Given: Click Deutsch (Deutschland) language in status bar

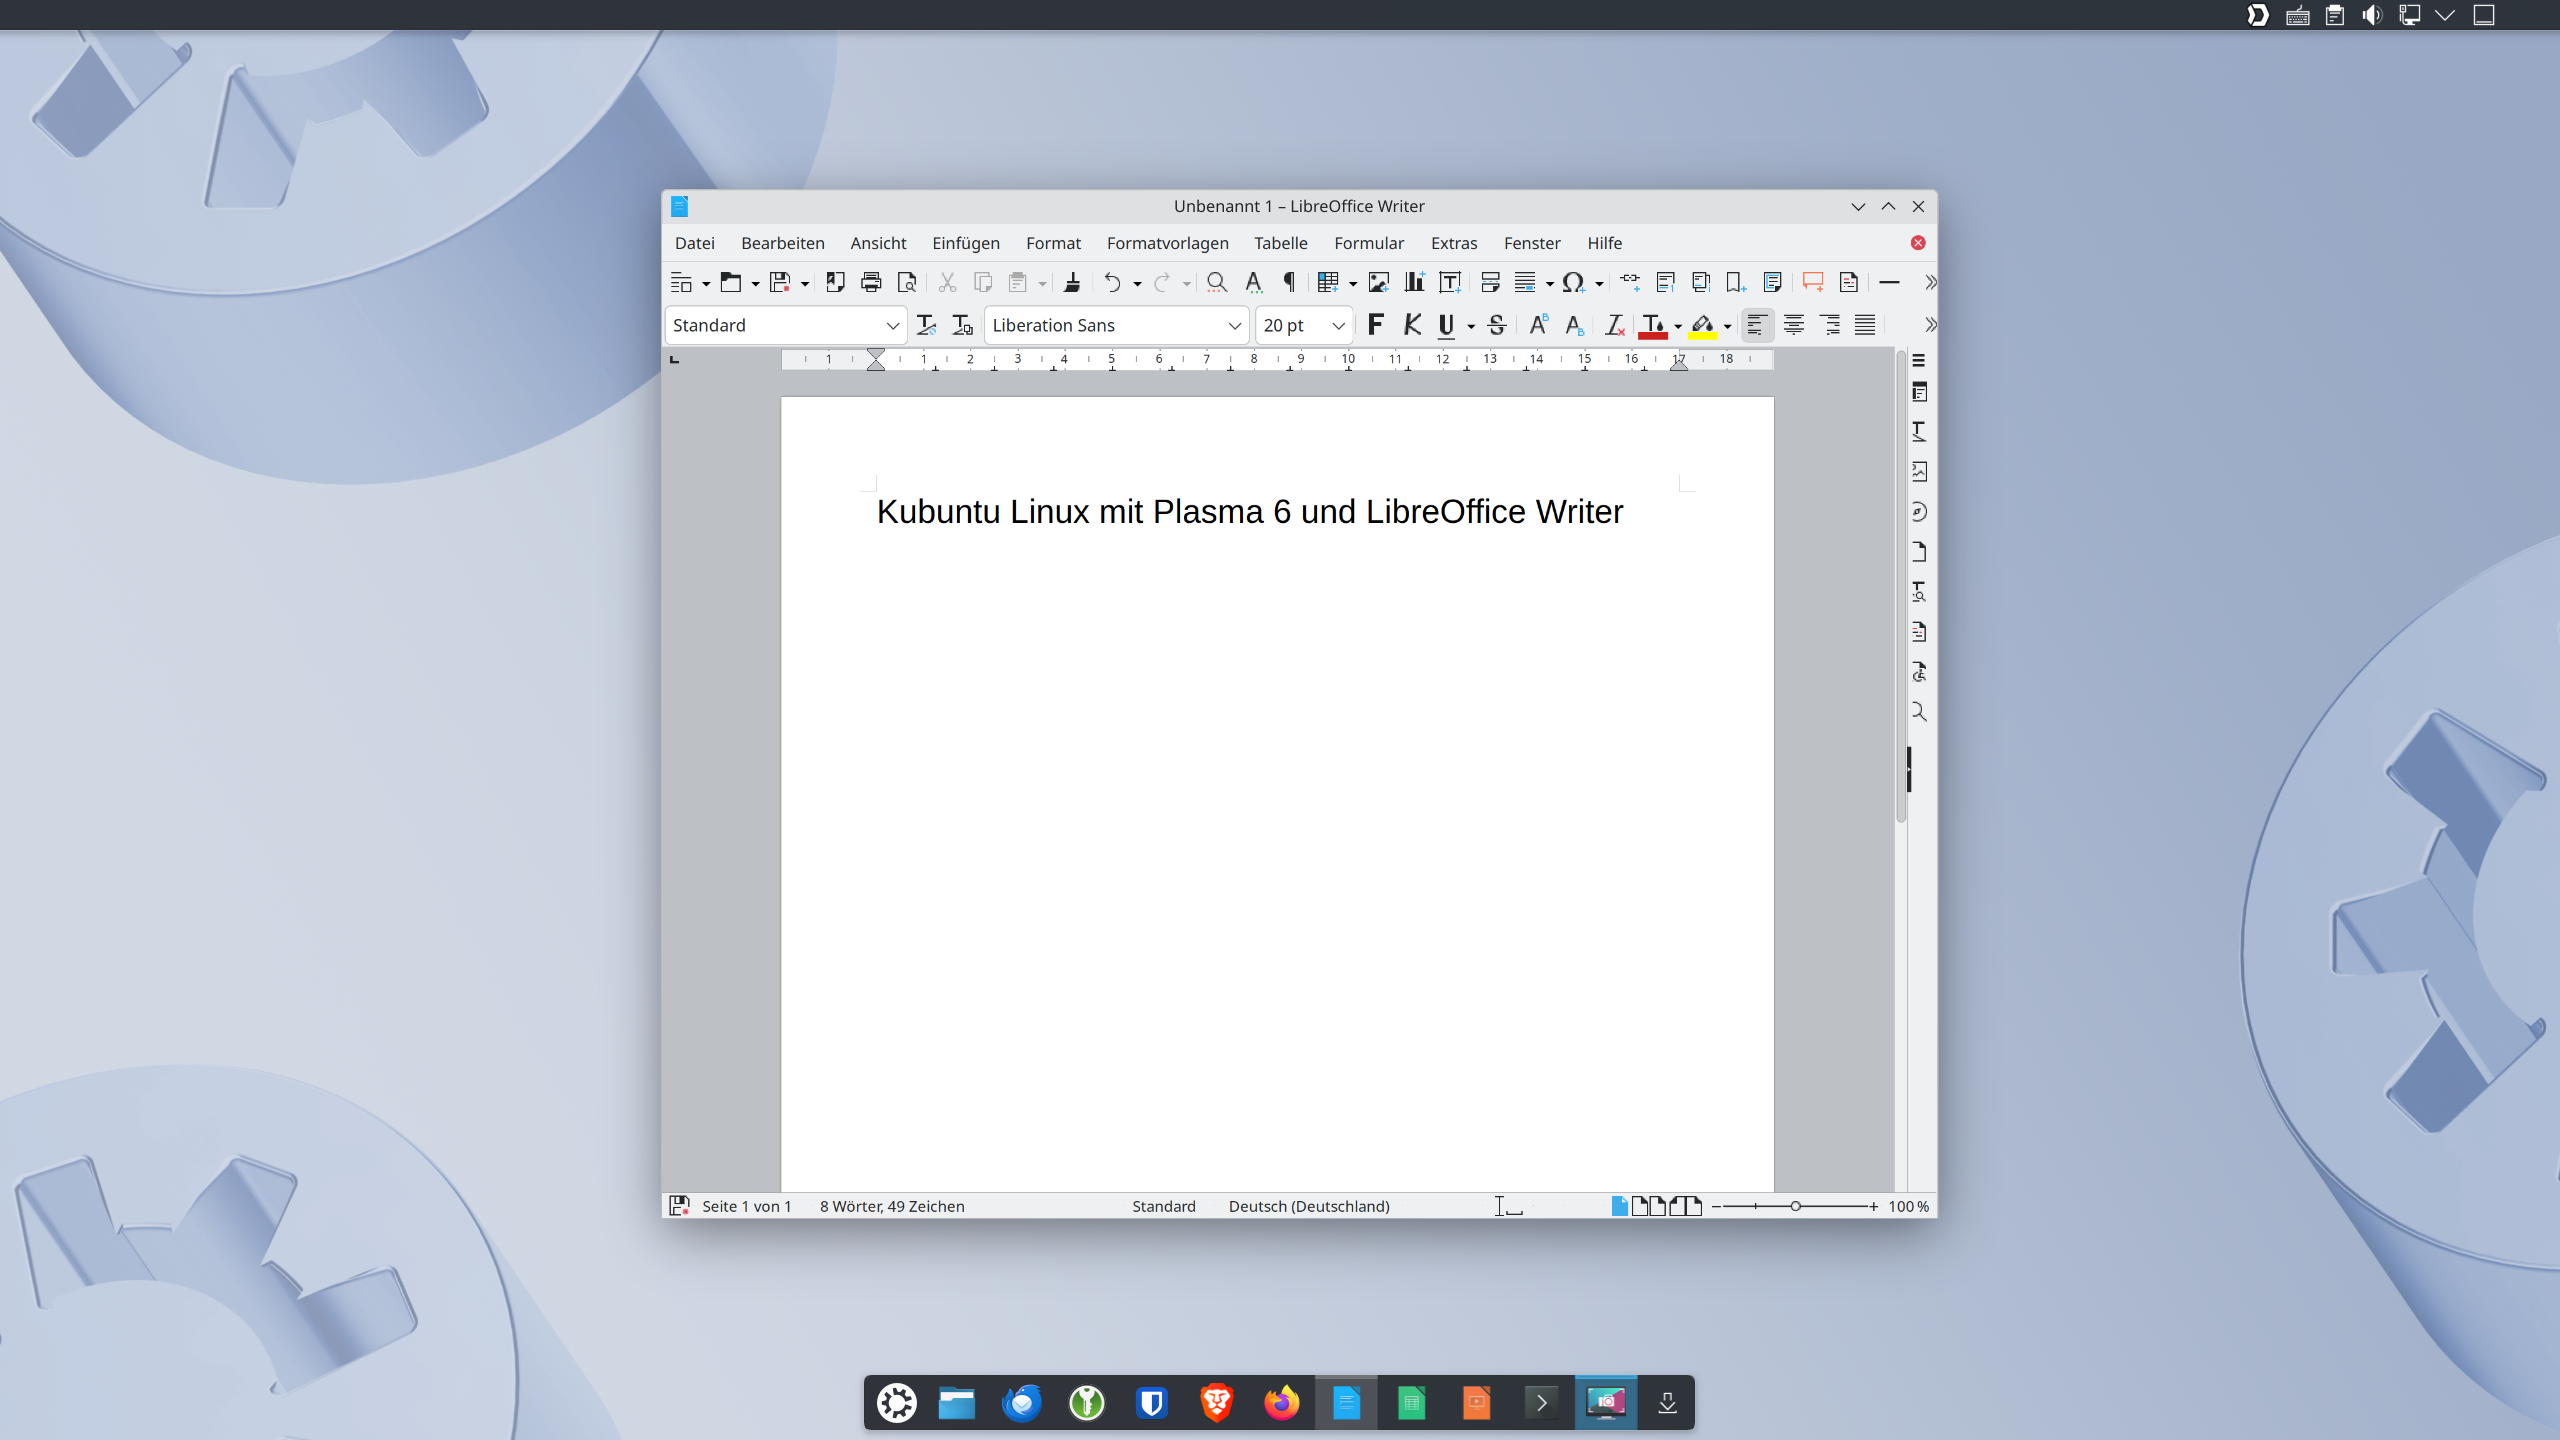Looking at the screenshot, I should (x=1308, y=1206).
